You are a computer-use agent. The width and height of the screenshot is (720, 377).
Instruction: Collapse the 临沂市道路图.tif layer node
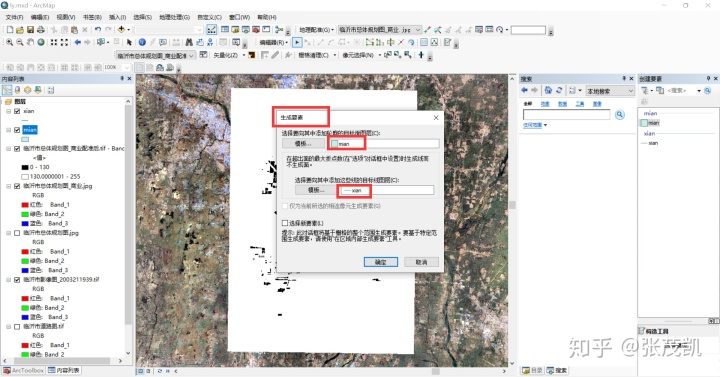click(x=9, y=326)
